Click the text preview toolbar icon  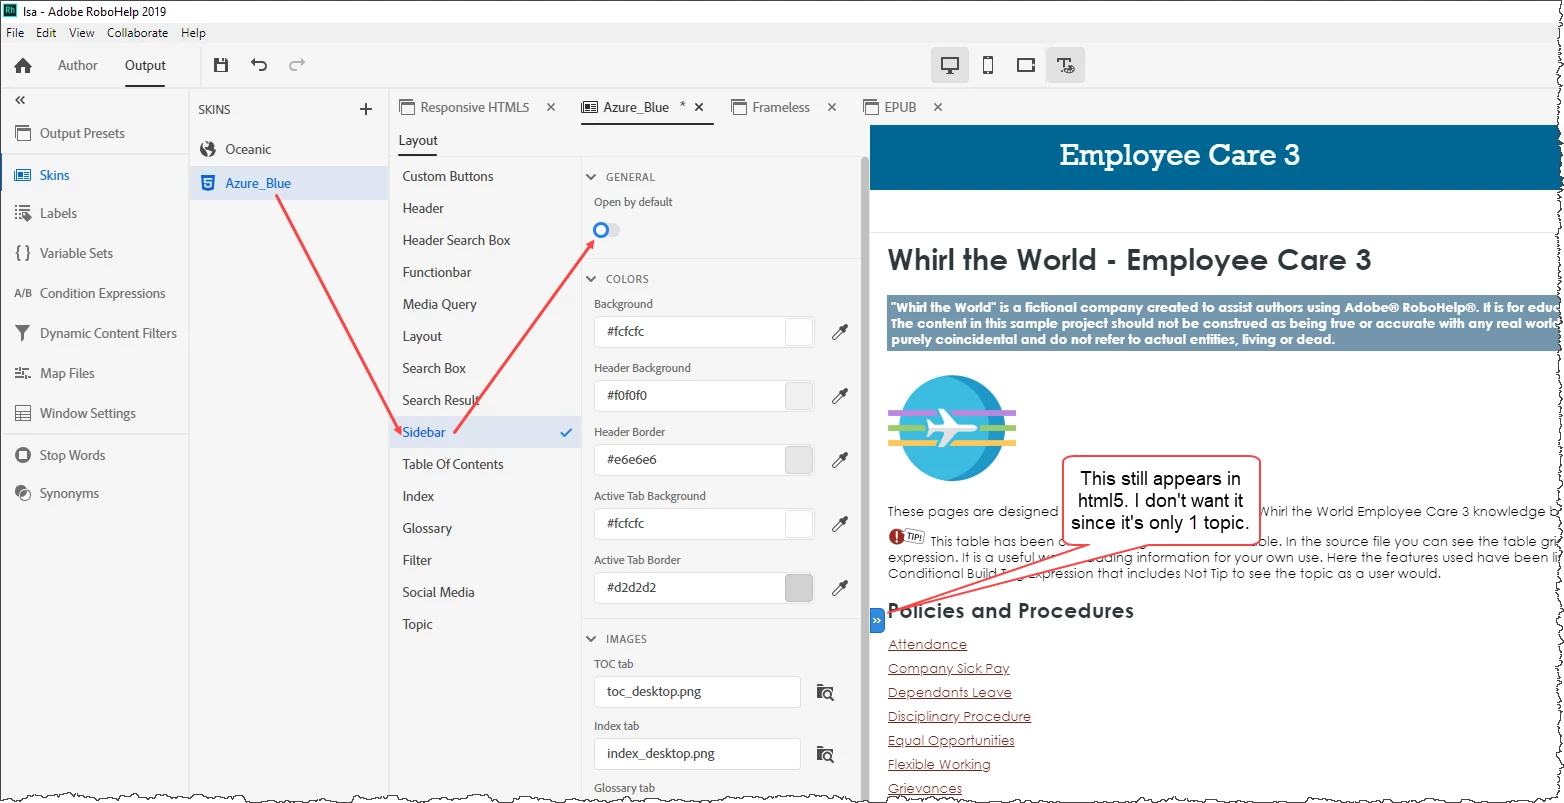point(1065,65)
